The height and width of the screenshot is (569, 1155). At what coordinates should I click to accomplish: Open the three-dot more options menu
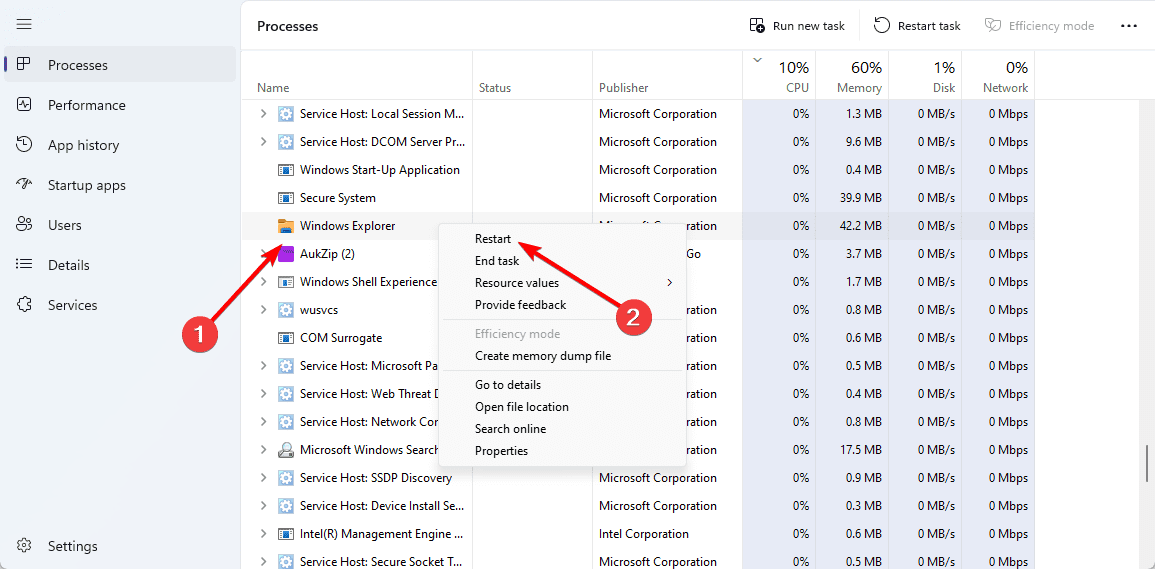coord(1128,26)
